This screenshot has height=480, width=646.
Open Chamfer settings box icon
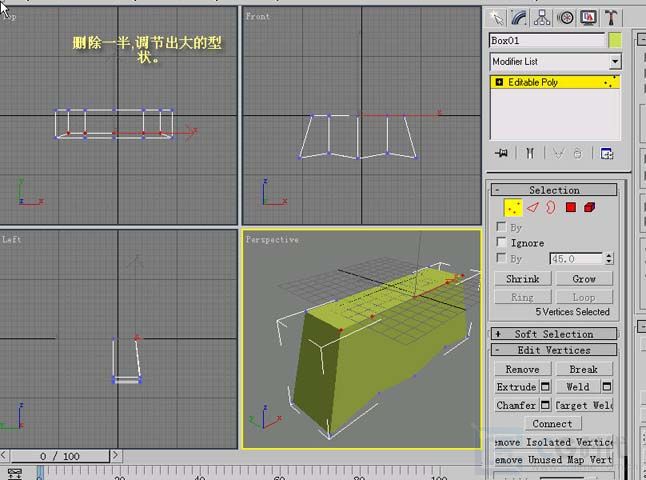tap(545, 405)
